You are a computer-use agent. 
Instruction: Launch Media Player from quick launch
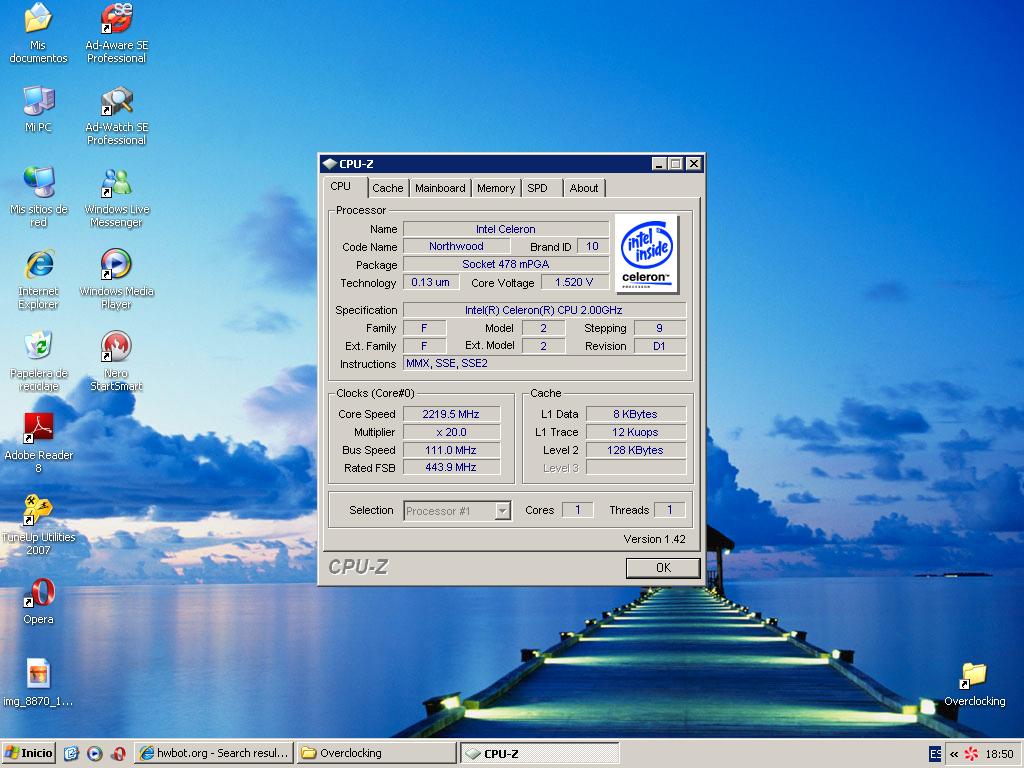(95, 754)
